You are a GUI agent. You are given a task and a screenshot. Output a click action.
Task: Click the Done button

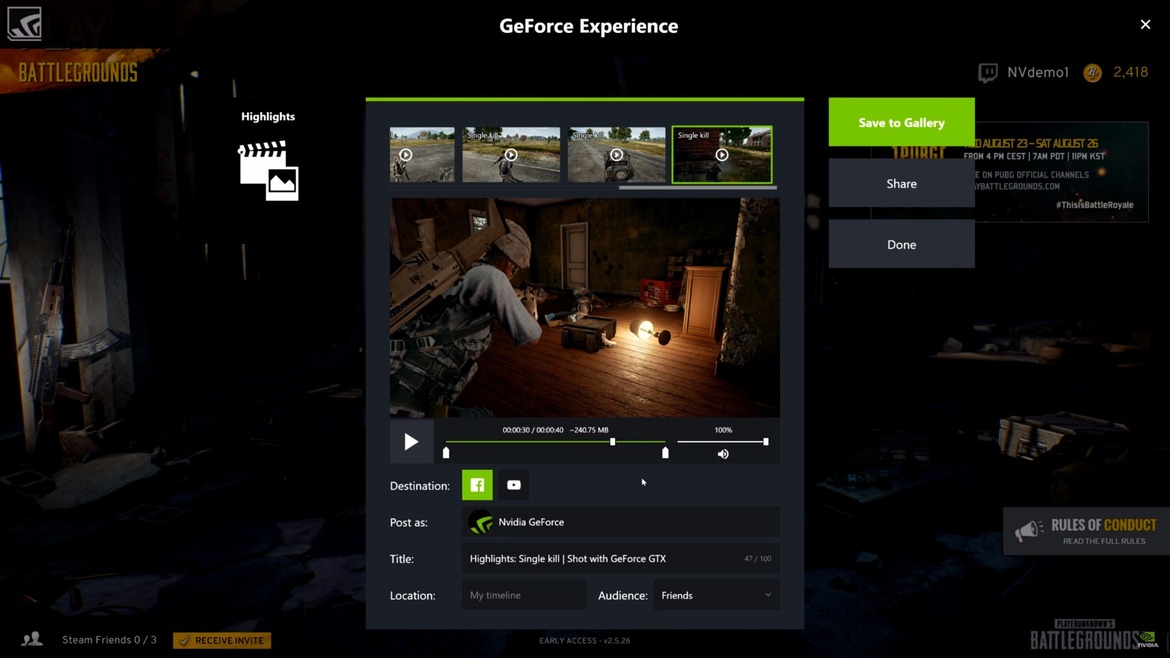point(901,245)
